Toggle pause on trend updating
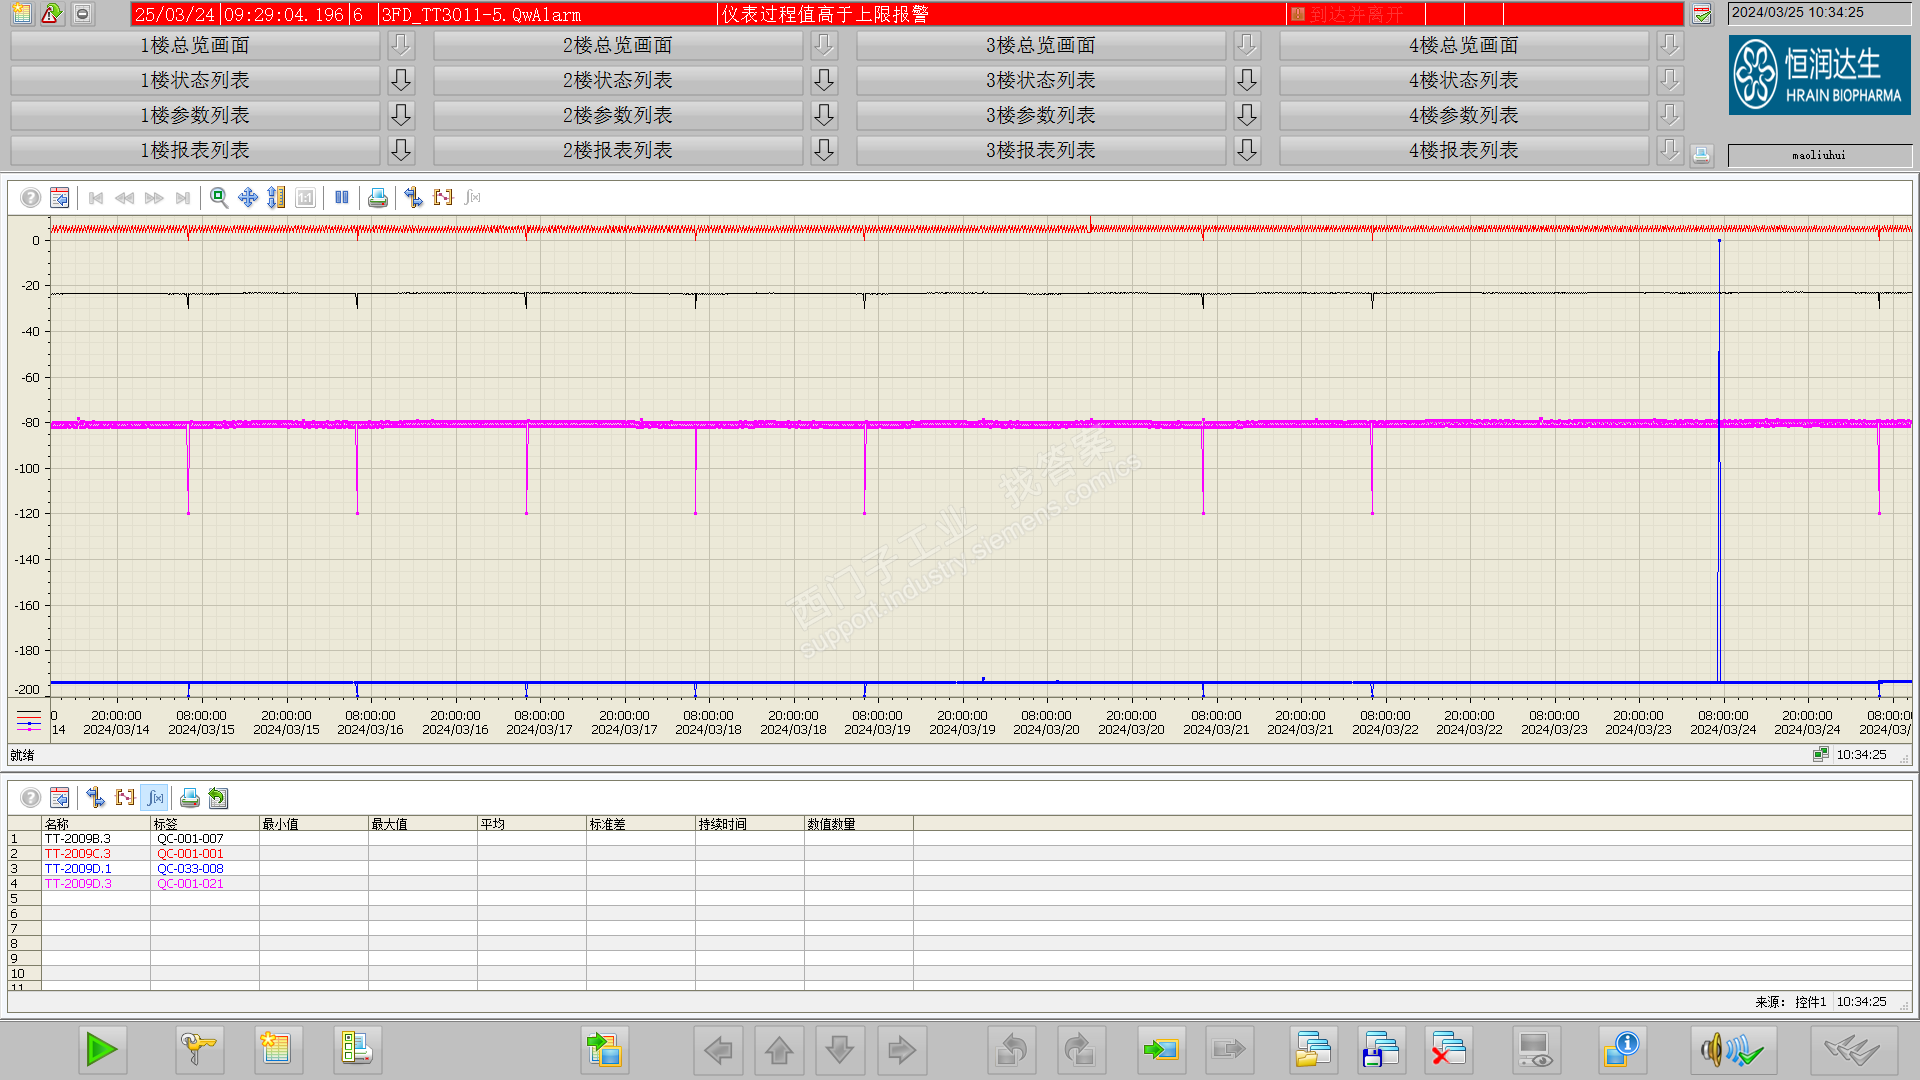The image size is (1920, 1080). click(x=342, y=198)
